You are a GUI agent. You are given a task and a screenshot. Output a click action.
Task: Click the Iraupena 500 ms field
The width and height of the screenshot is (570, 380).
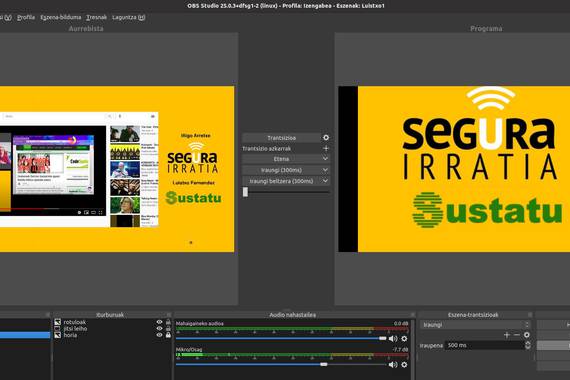485,345
